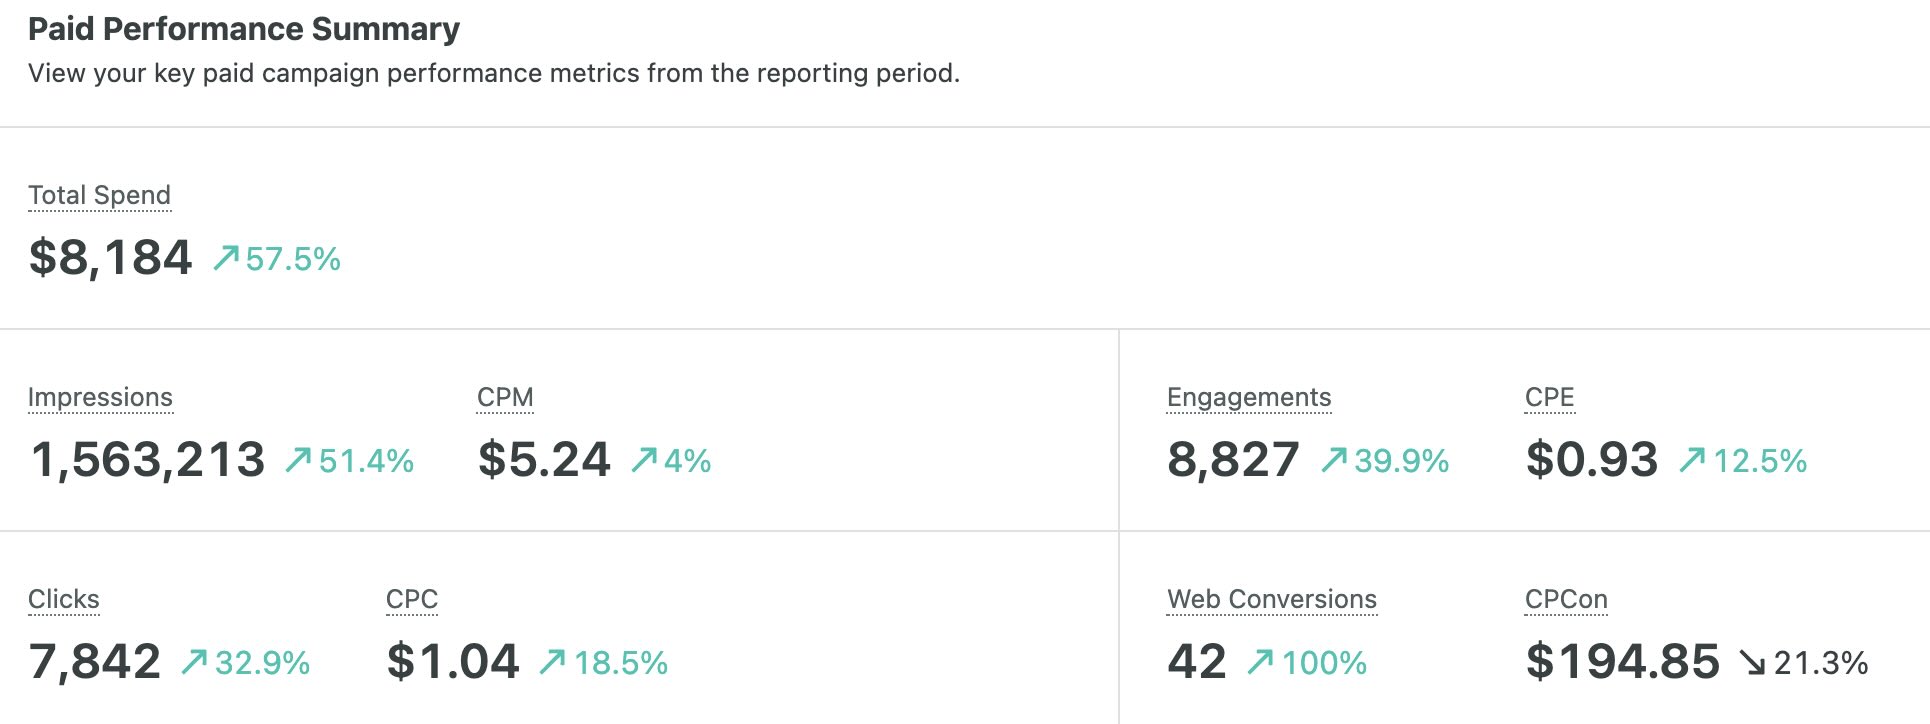The image size is (1930, 724).
Task: Select the CPM metric label
Action: (x=505, y=397)
